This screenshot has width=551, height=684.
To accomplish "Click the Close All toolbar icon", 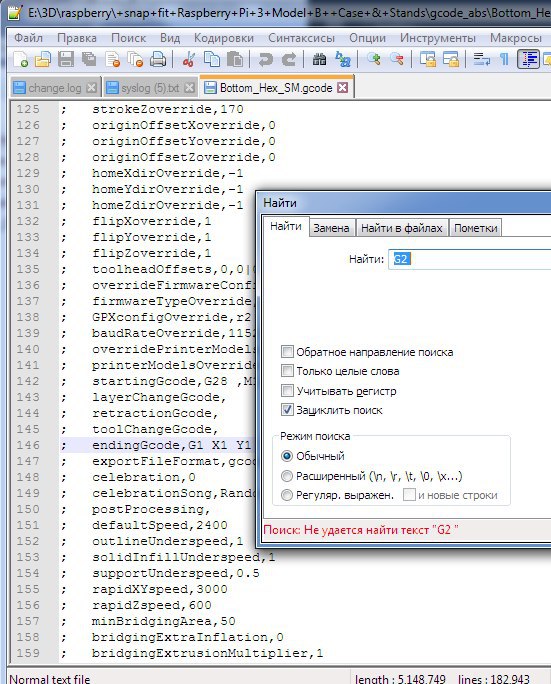I will (x=135, y=59).
